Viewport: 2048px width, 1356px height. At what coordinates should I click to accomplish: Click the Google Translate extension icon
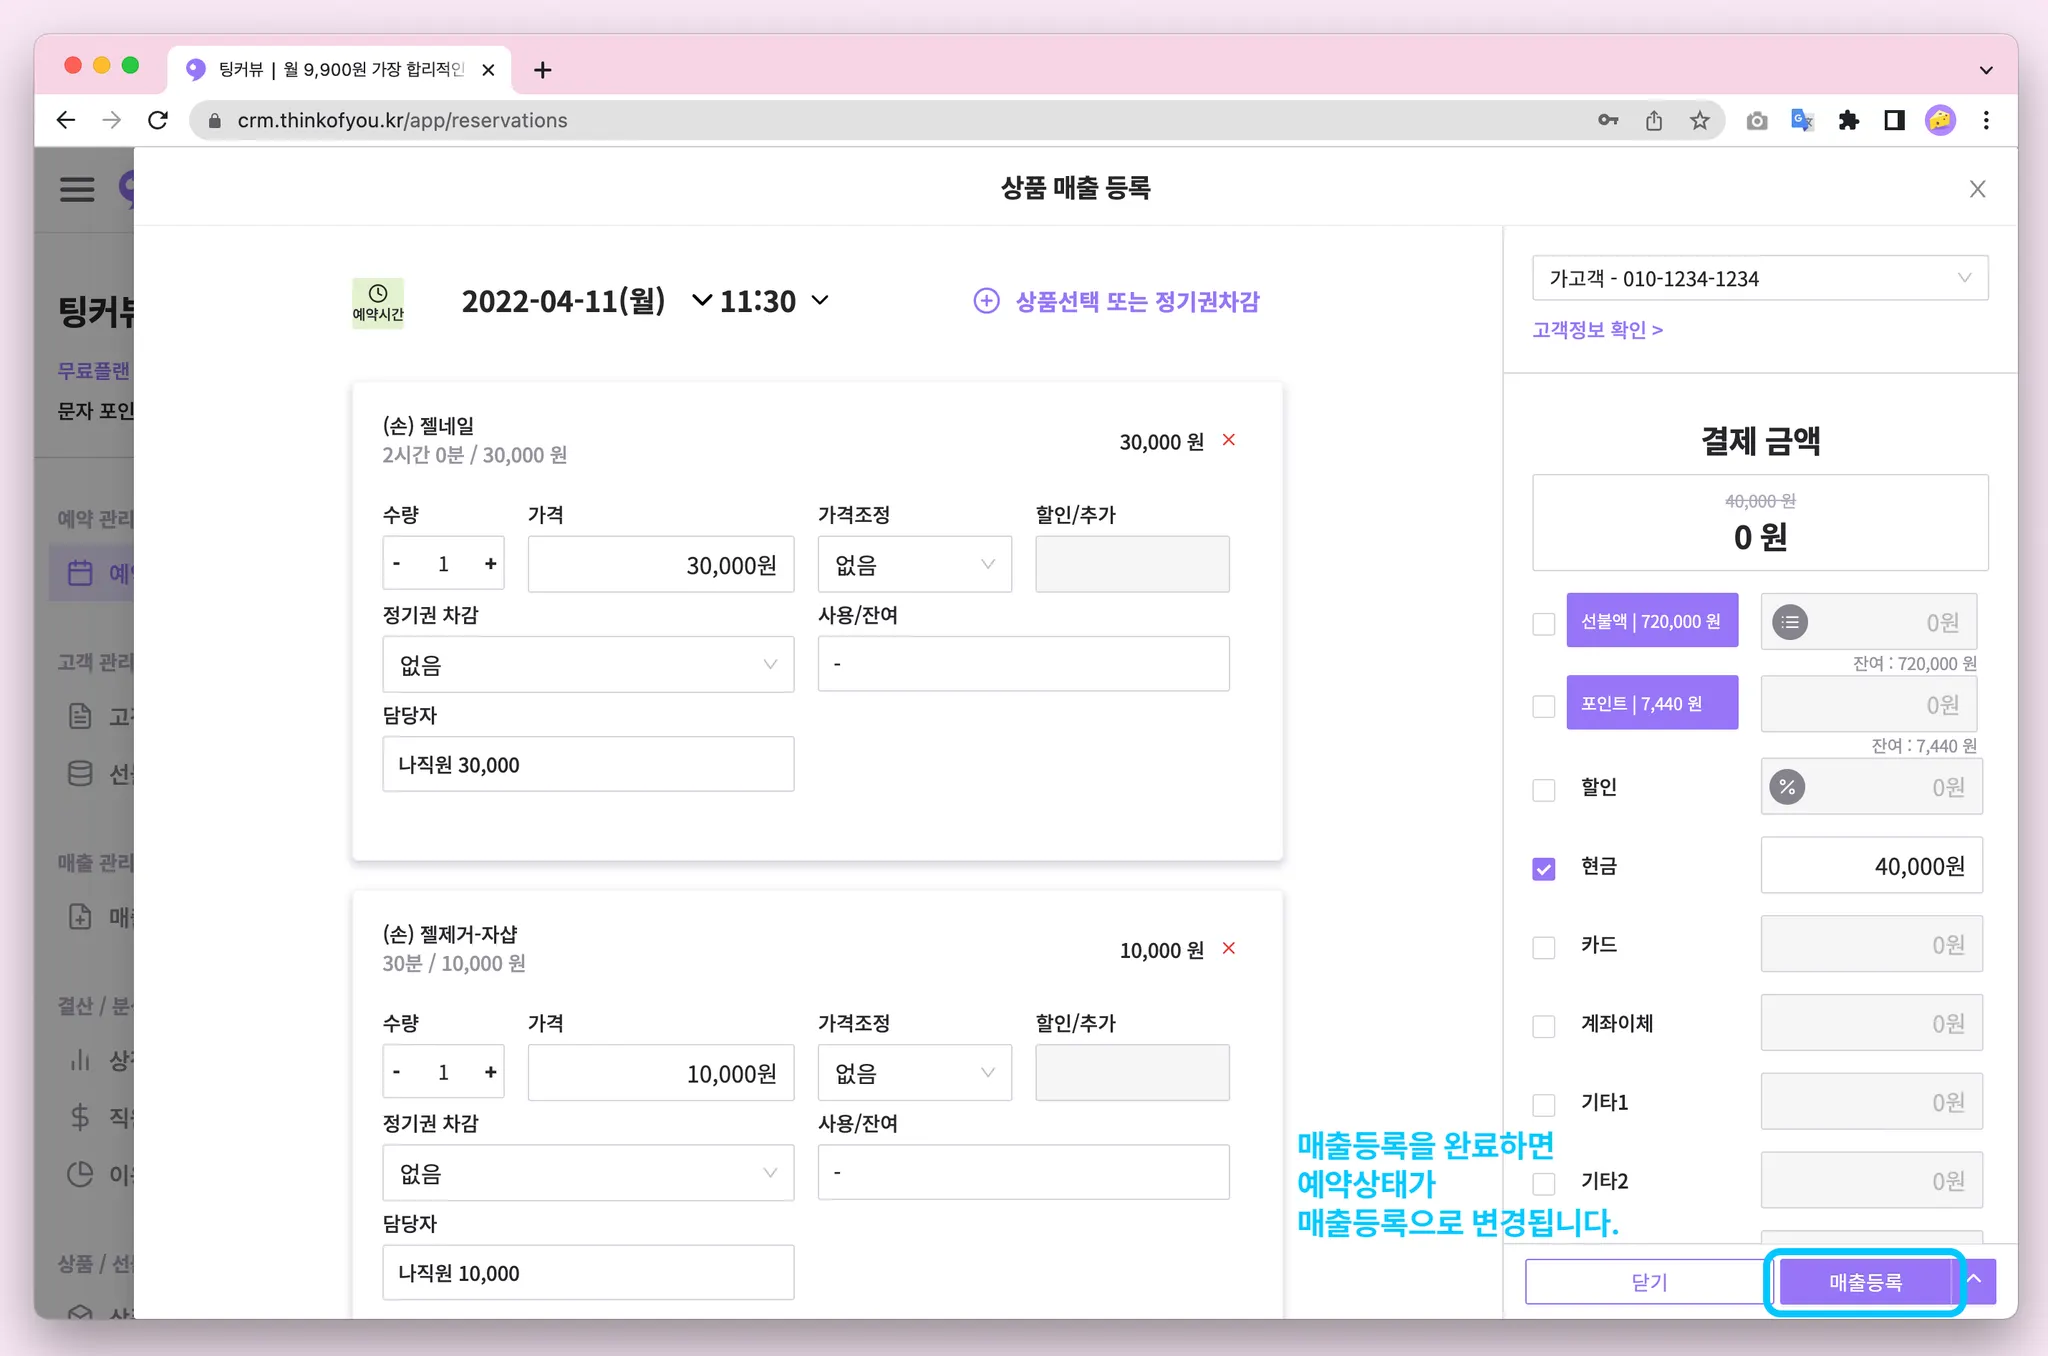point(1802,121)
